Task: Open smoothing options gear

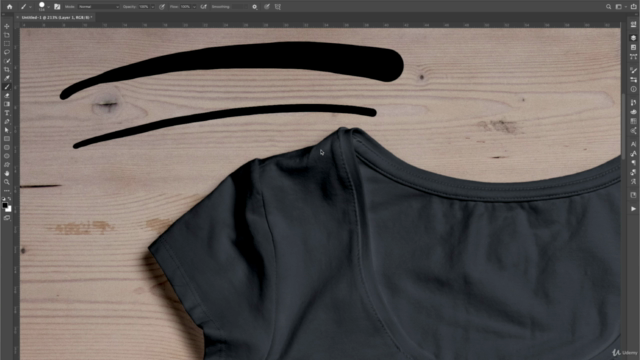Action: (255, 7)
